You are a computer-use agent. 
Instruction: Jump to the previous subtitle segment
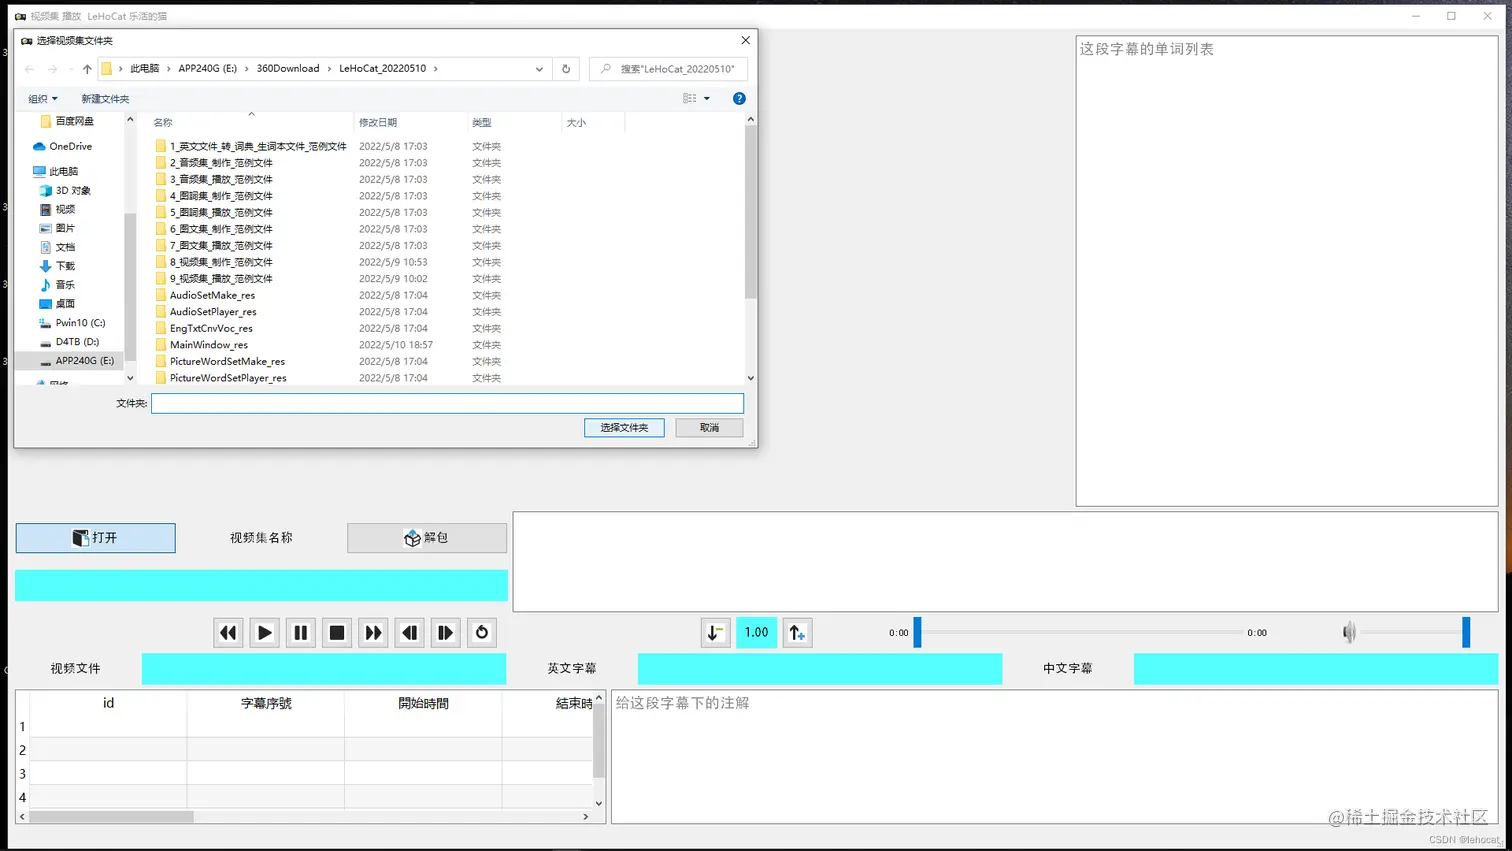click(x=409, y=633)
